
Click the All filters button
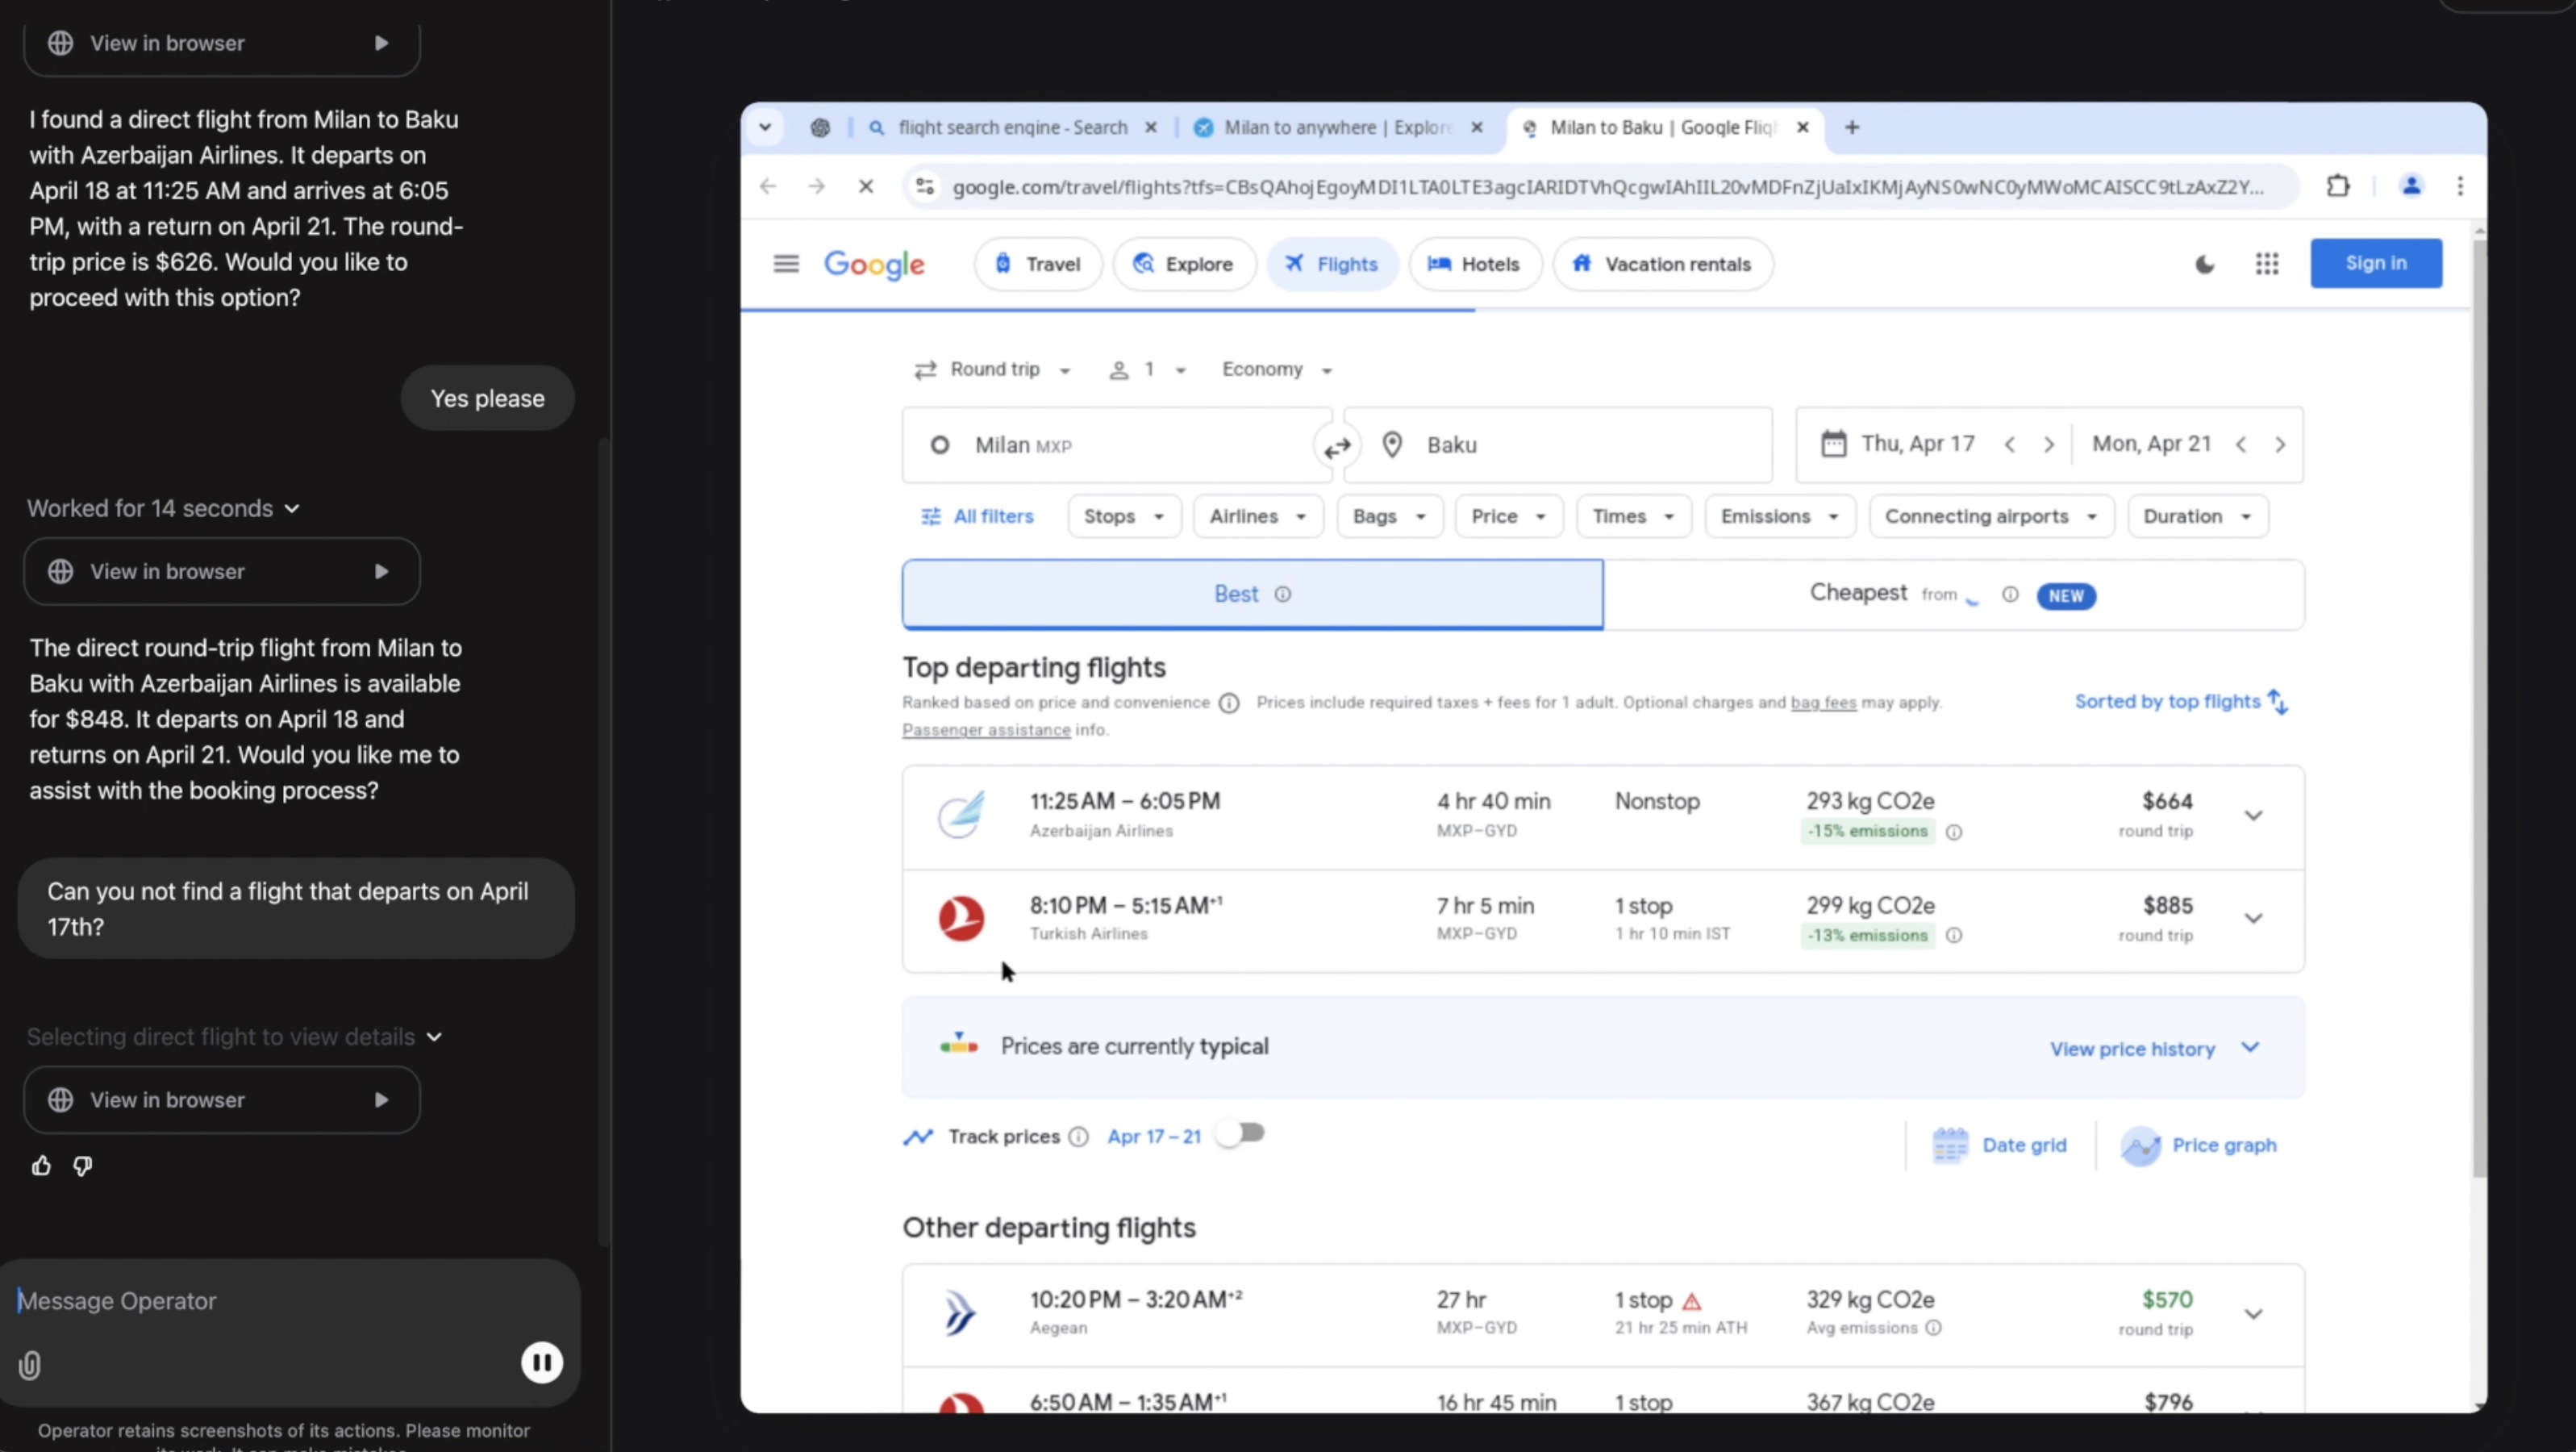click(x=977, y=516)
